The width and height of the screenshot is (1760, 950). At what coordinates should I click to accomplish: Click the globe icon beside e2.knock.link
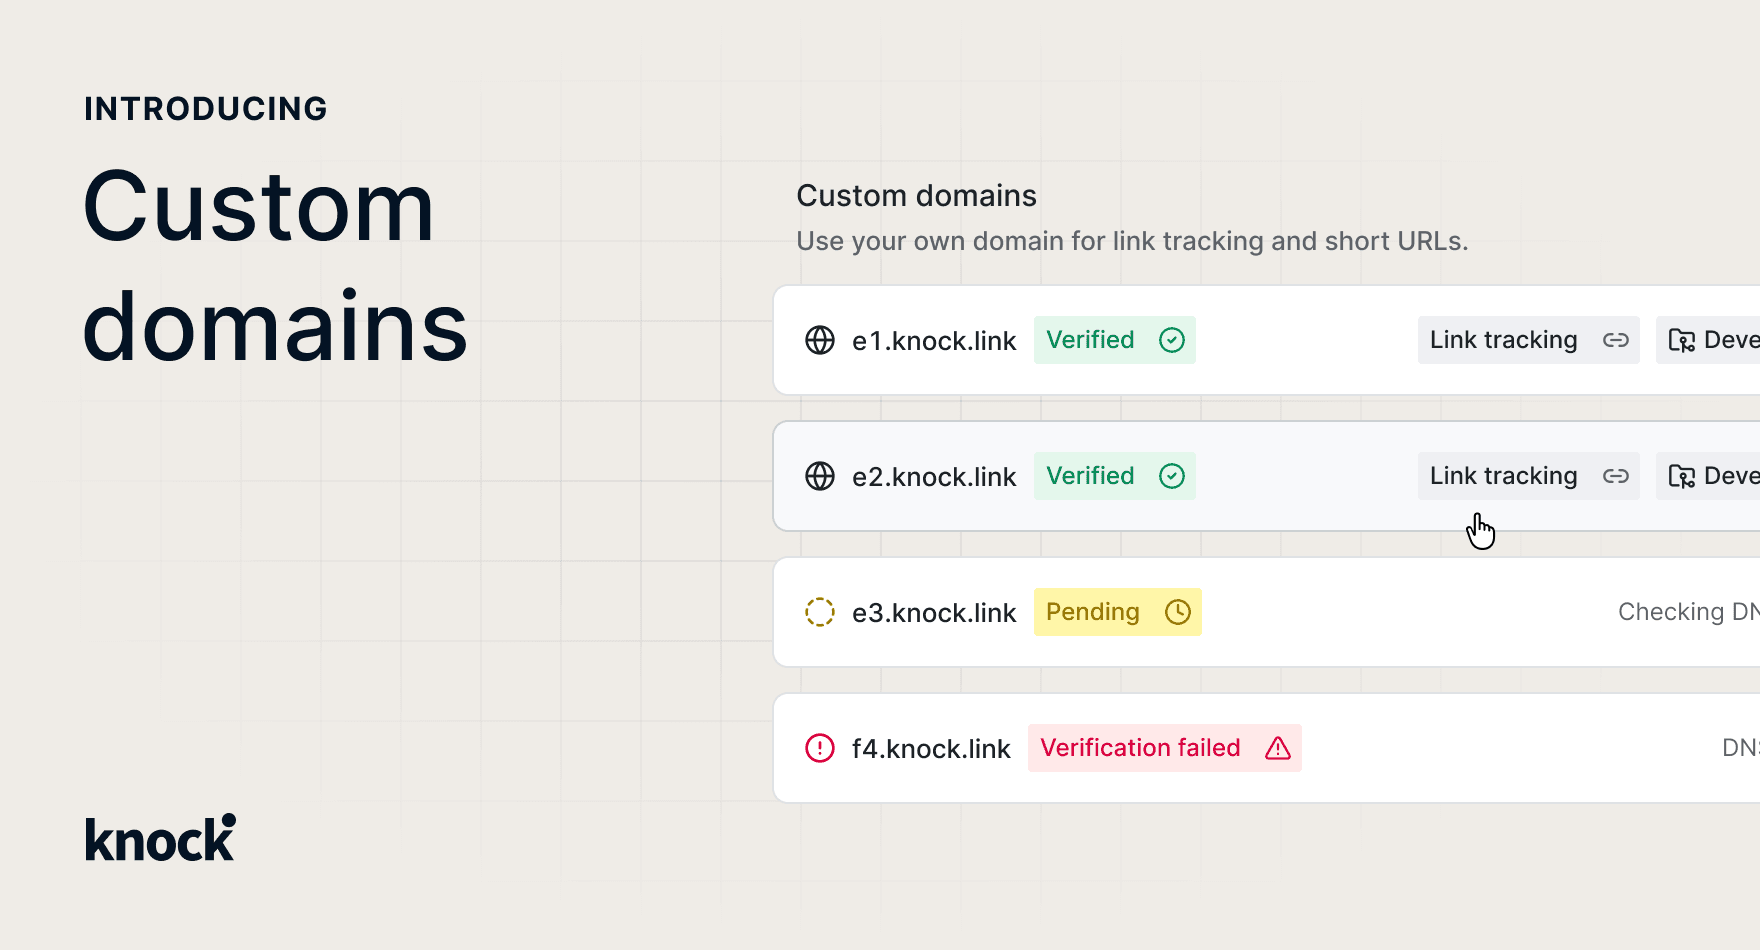(x=820, y=476)
